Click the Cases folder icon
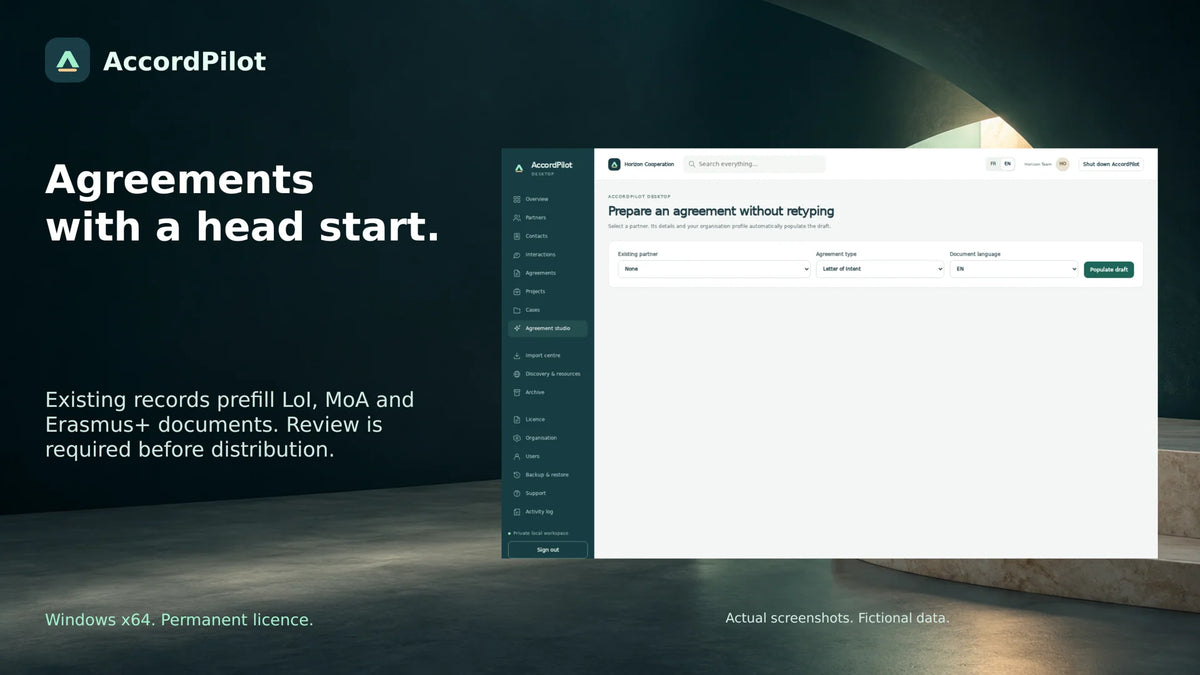Screen dimensions: 1200x675 click(516, 310)
